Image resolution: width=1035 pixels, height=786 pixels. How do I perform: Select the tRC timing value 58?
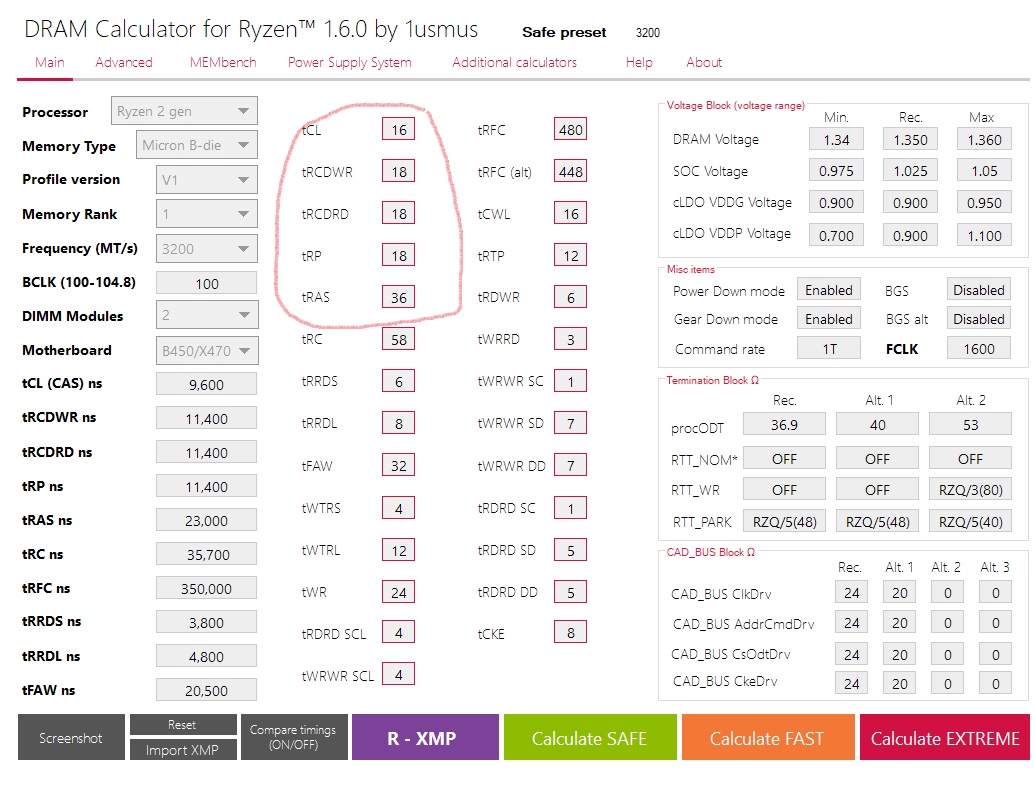pyautogui.click(x=399, y=339)
